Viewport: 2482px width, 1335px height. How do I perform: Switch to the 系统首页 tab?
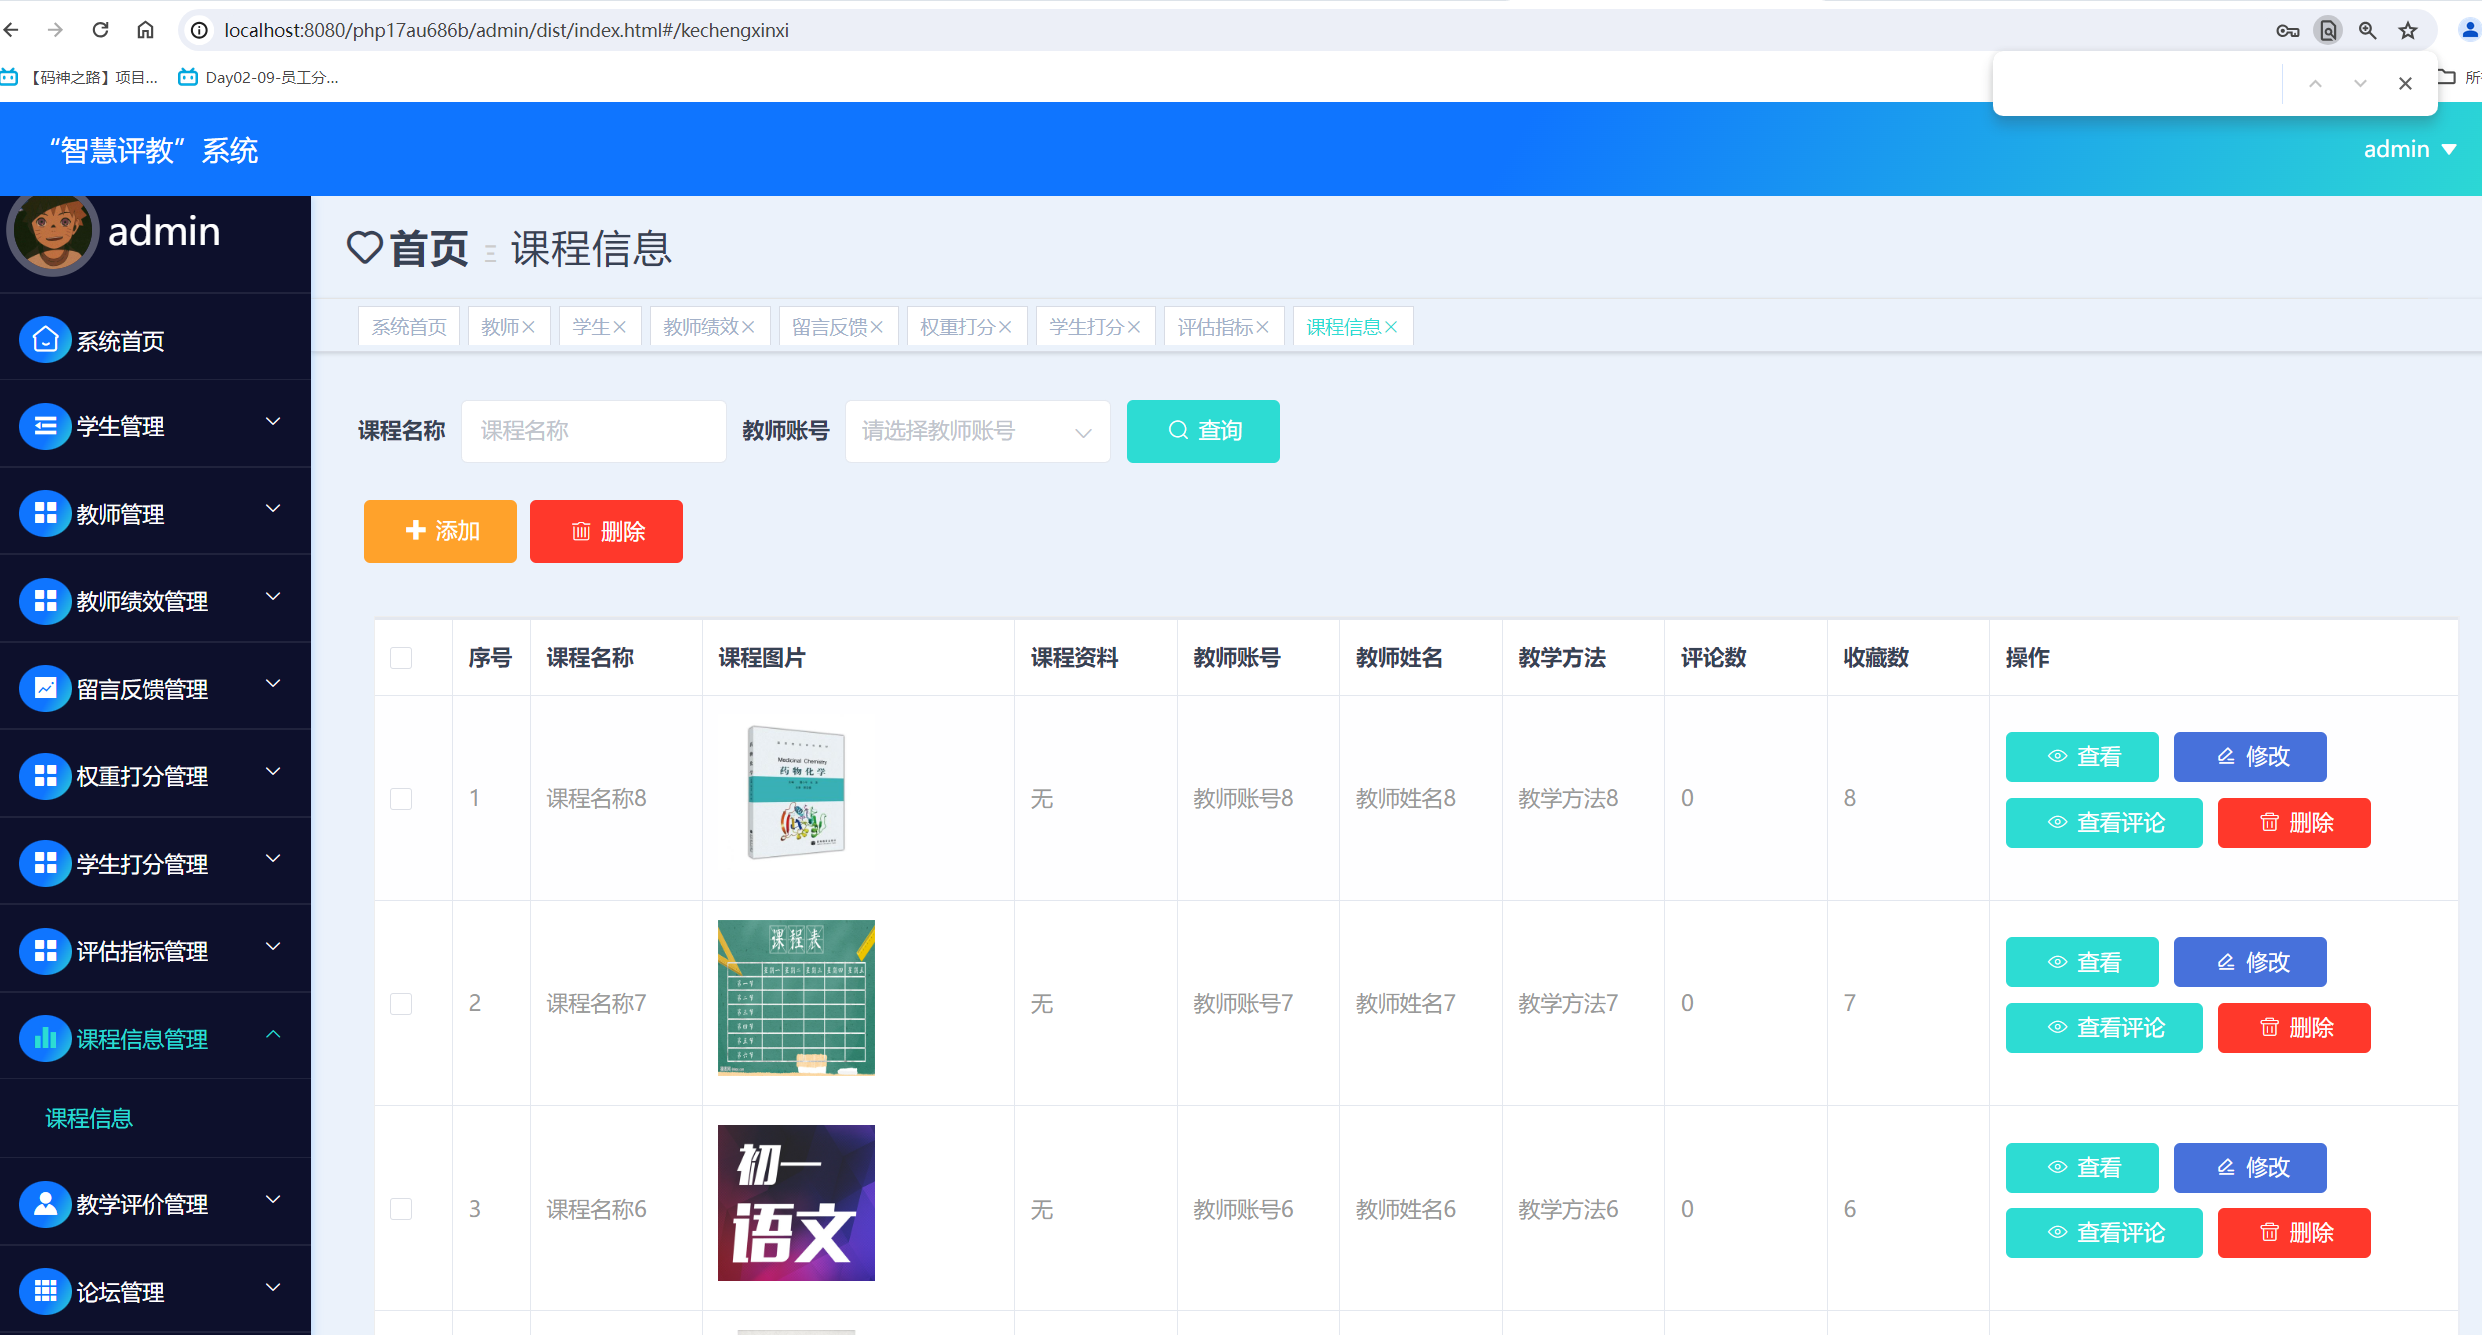coord(409,327)
